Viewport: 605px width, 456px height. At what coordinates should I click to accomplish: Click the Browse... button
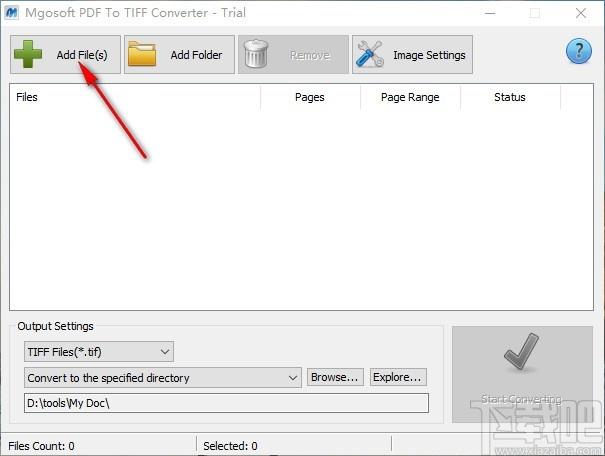click(335, 377)
